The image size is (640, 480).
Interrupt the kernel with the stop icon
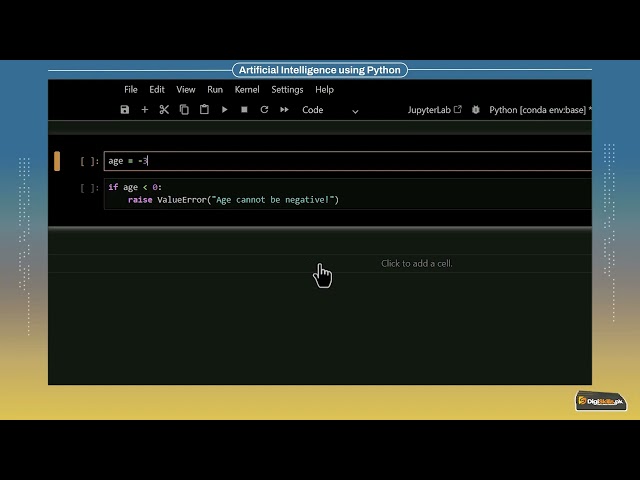point(244,109)
